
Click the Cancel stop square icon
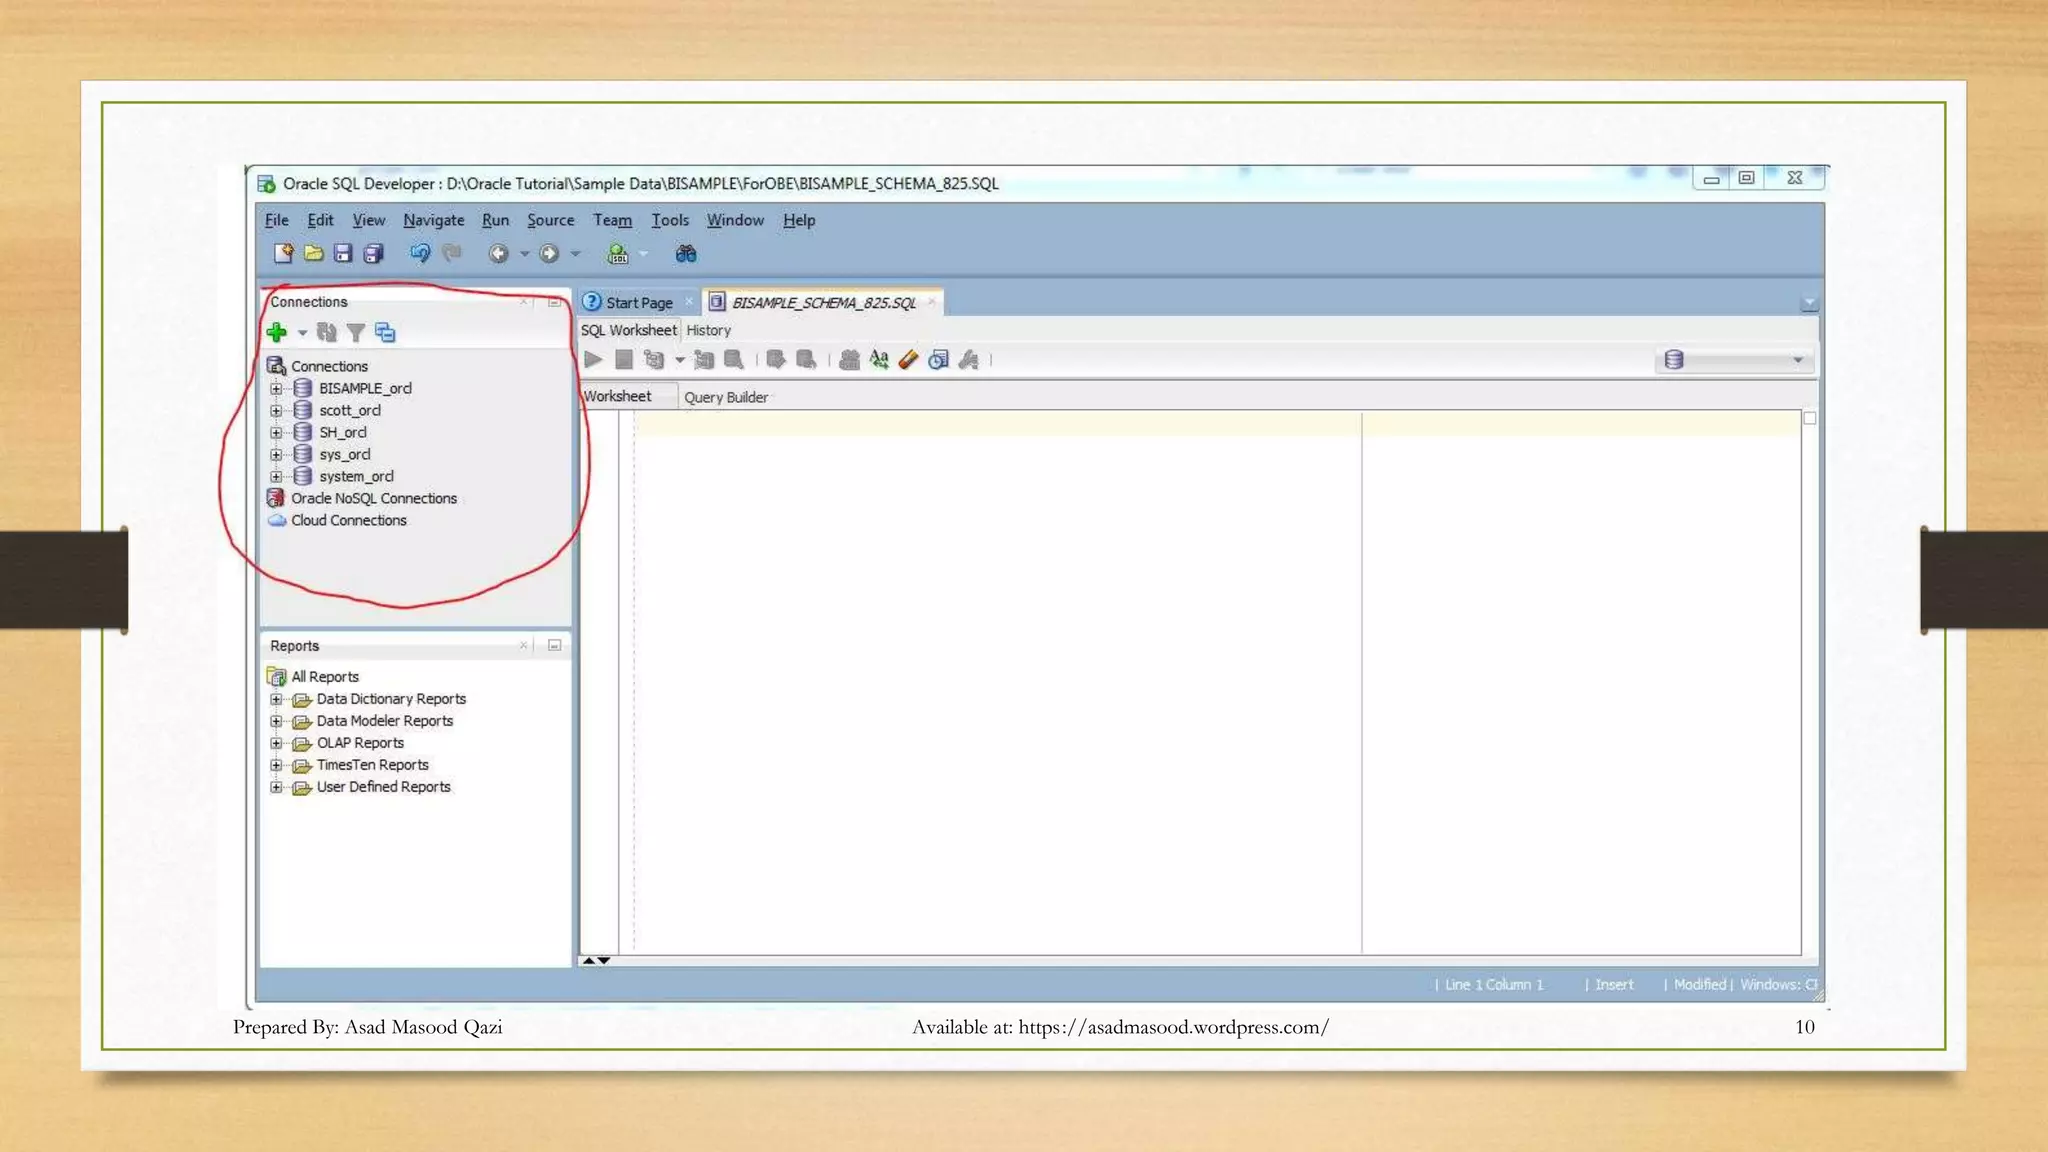[624, 360]
